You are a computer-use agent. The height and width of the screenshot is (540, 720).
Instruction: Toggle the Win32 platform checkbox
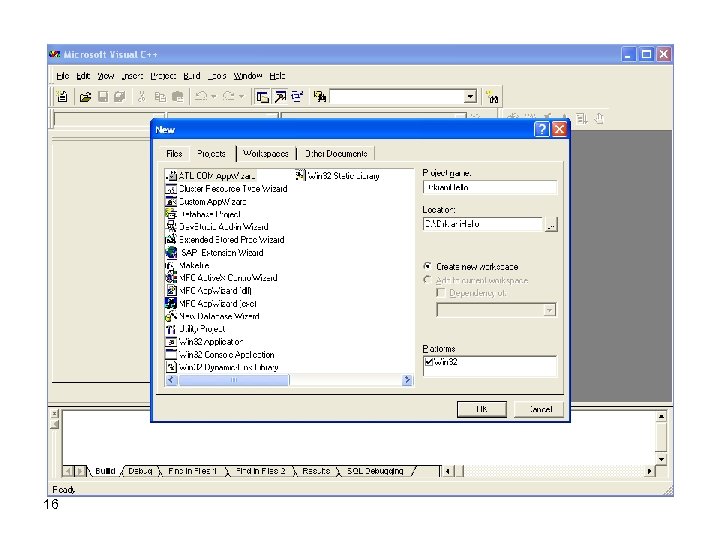pyautogui.click(x=429, y=362)
